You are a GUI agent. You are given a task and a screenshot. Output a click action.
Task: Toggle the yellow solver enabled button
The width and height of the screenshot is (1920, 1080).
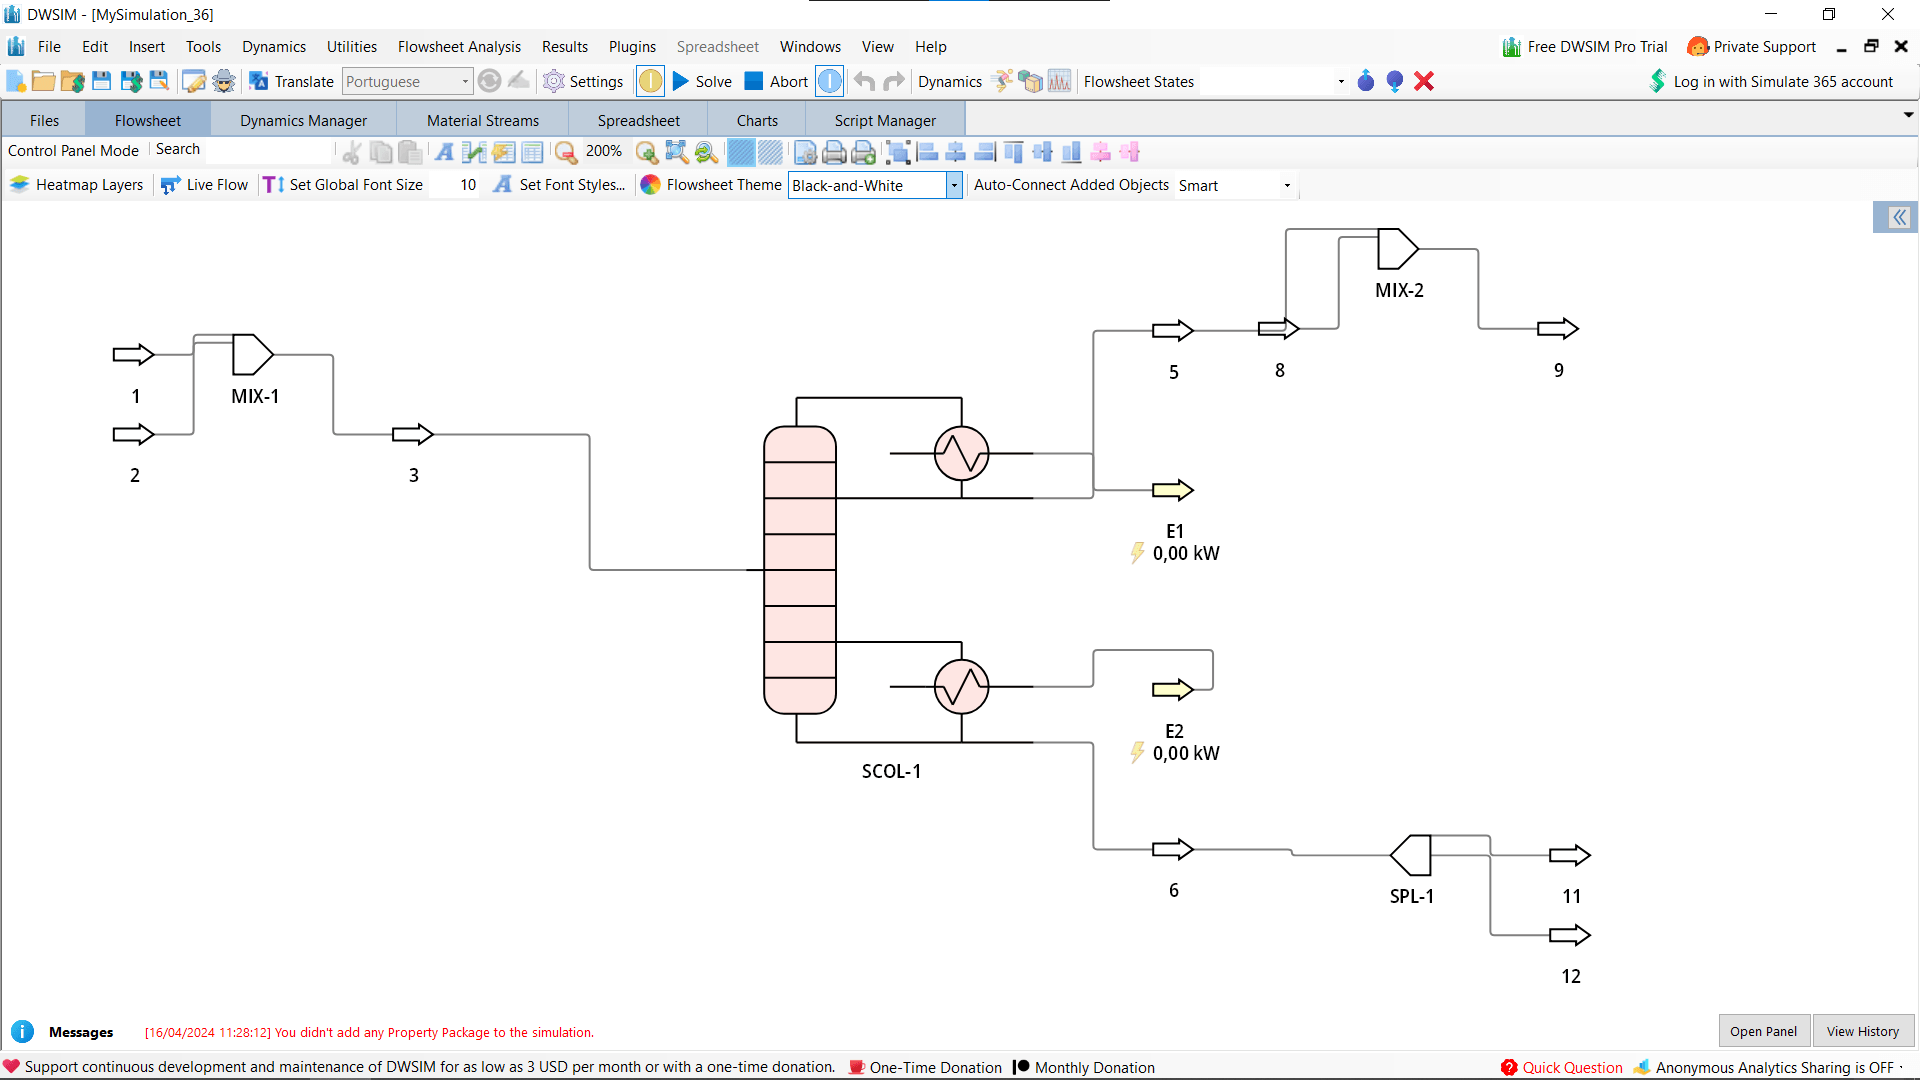650,81
